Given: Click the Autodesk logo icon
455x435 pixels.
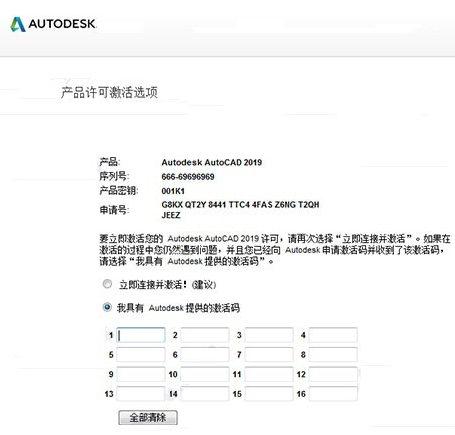Looking at the screenshot, I should coord(18,24).
